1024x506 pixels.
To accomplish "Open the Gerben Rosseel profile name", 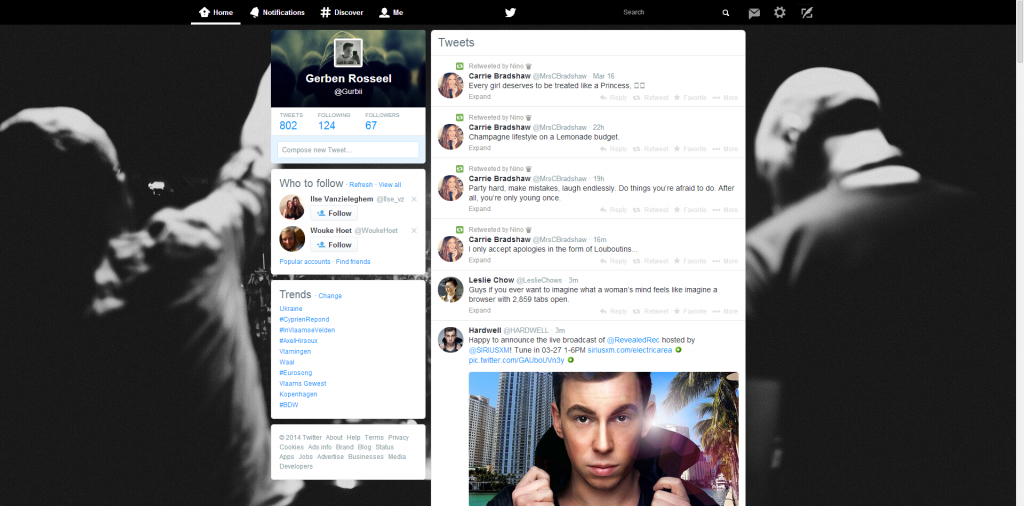I will [348, 78].
